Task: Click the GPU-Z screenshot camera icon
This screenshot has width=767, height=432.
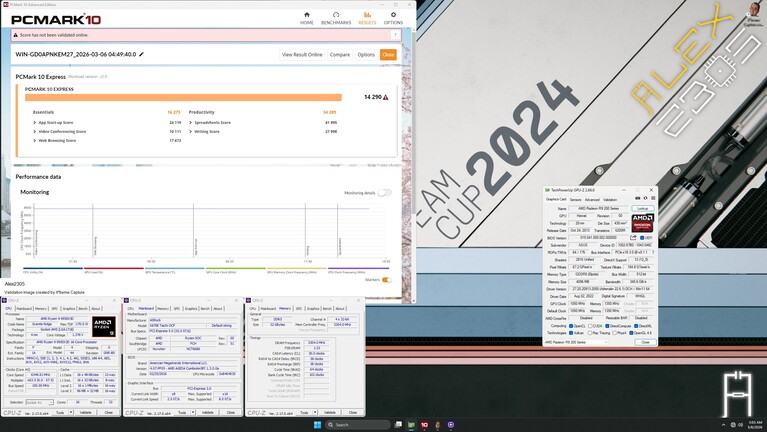Action: [x=637, y=198]
